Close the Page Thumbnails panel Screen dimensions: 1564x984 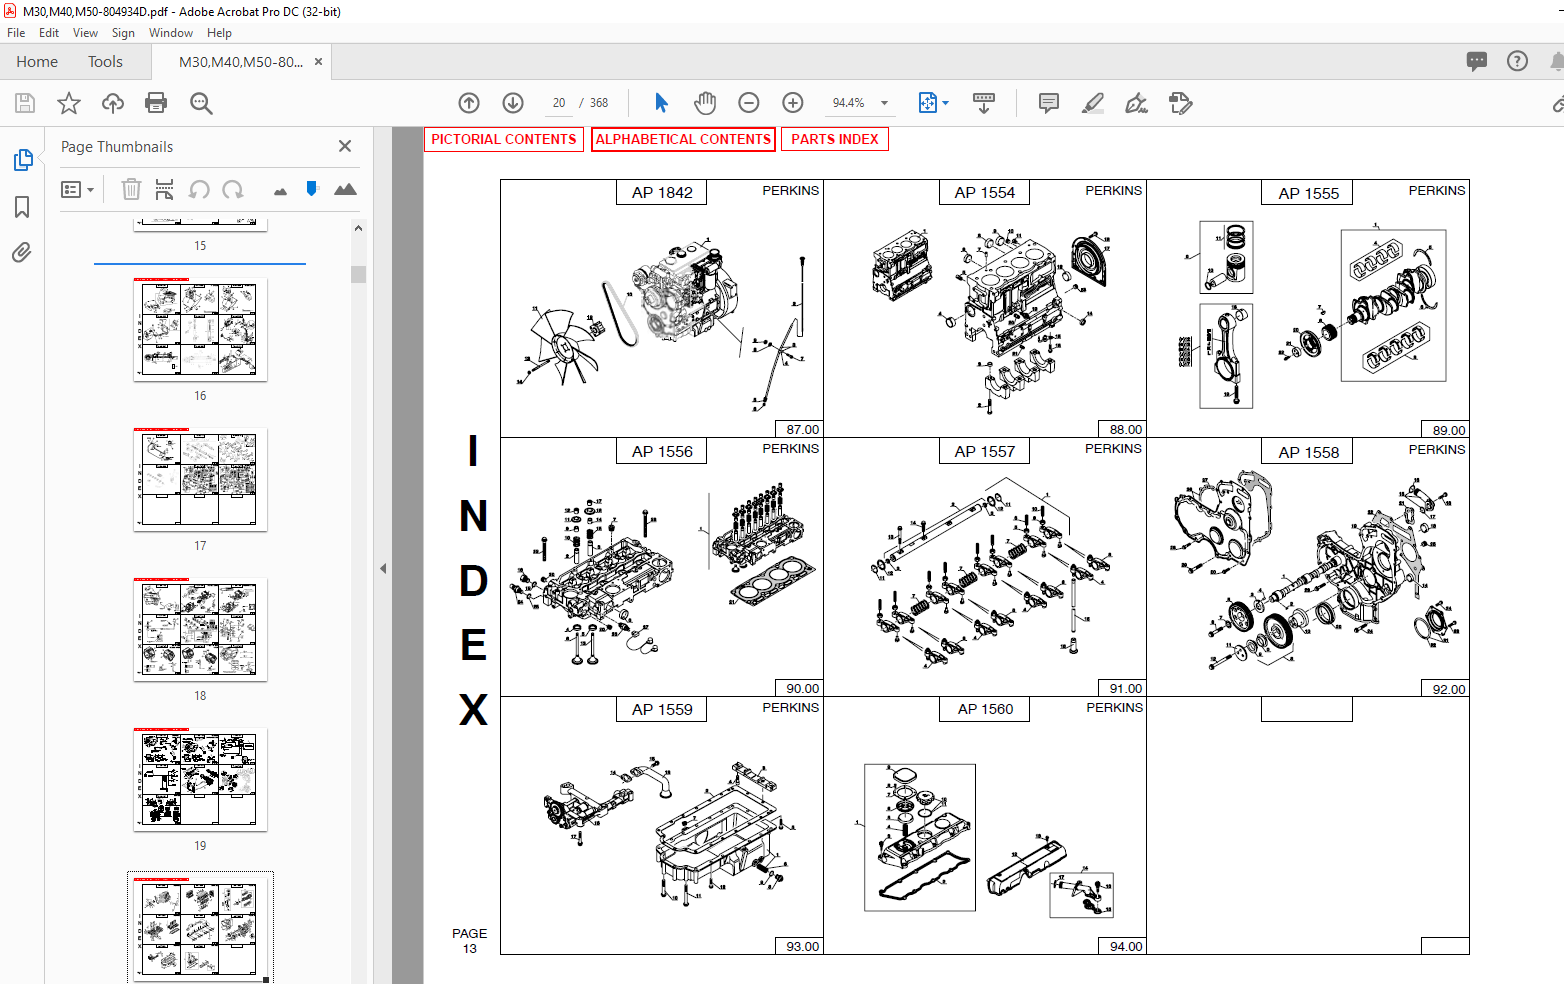[x=345, y=146]
